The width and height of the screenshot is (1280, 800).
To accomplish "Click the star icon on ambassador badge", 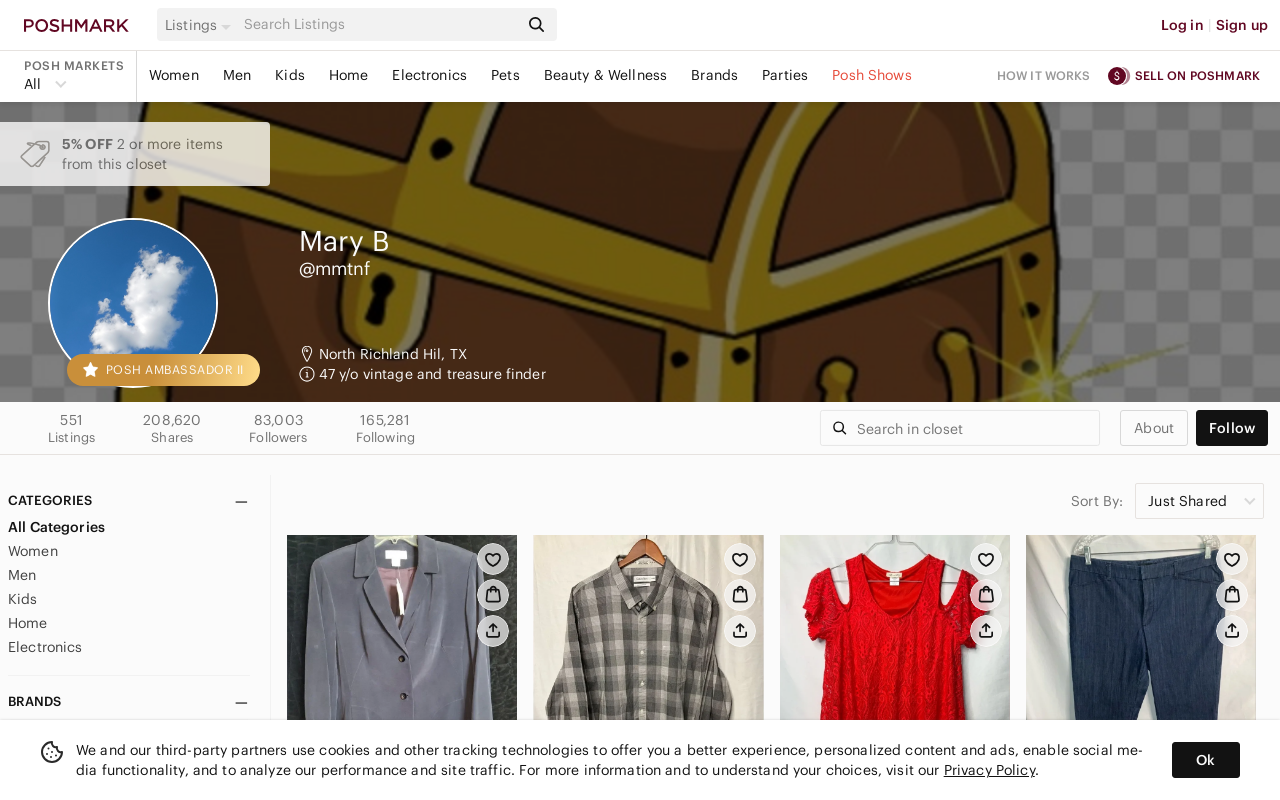I will click(x=90, y=370).
